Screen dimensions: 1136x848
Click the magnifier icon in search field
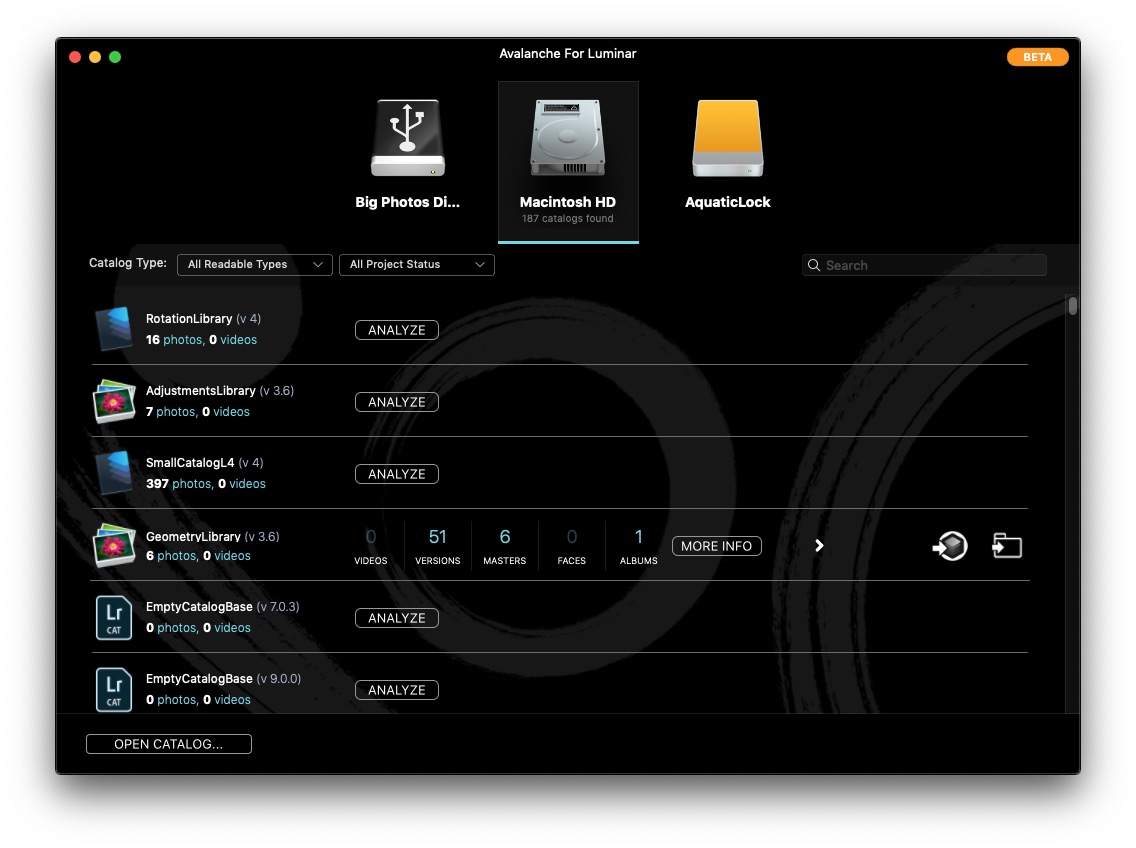[x=814, y=265]
